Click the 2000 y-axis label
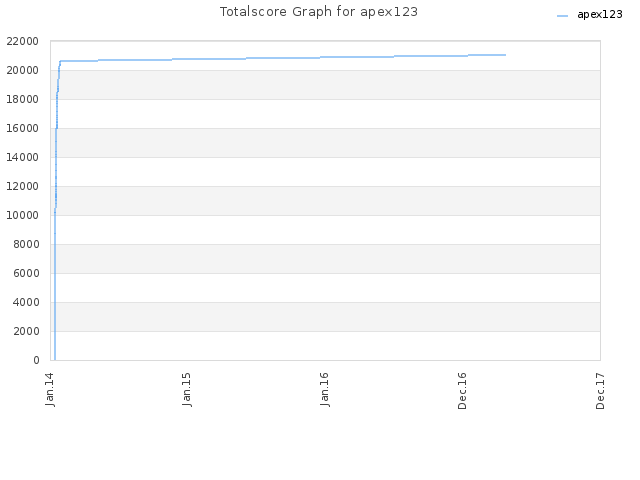The width and height of the screenshot is (640, 480). tap(26, 331)
